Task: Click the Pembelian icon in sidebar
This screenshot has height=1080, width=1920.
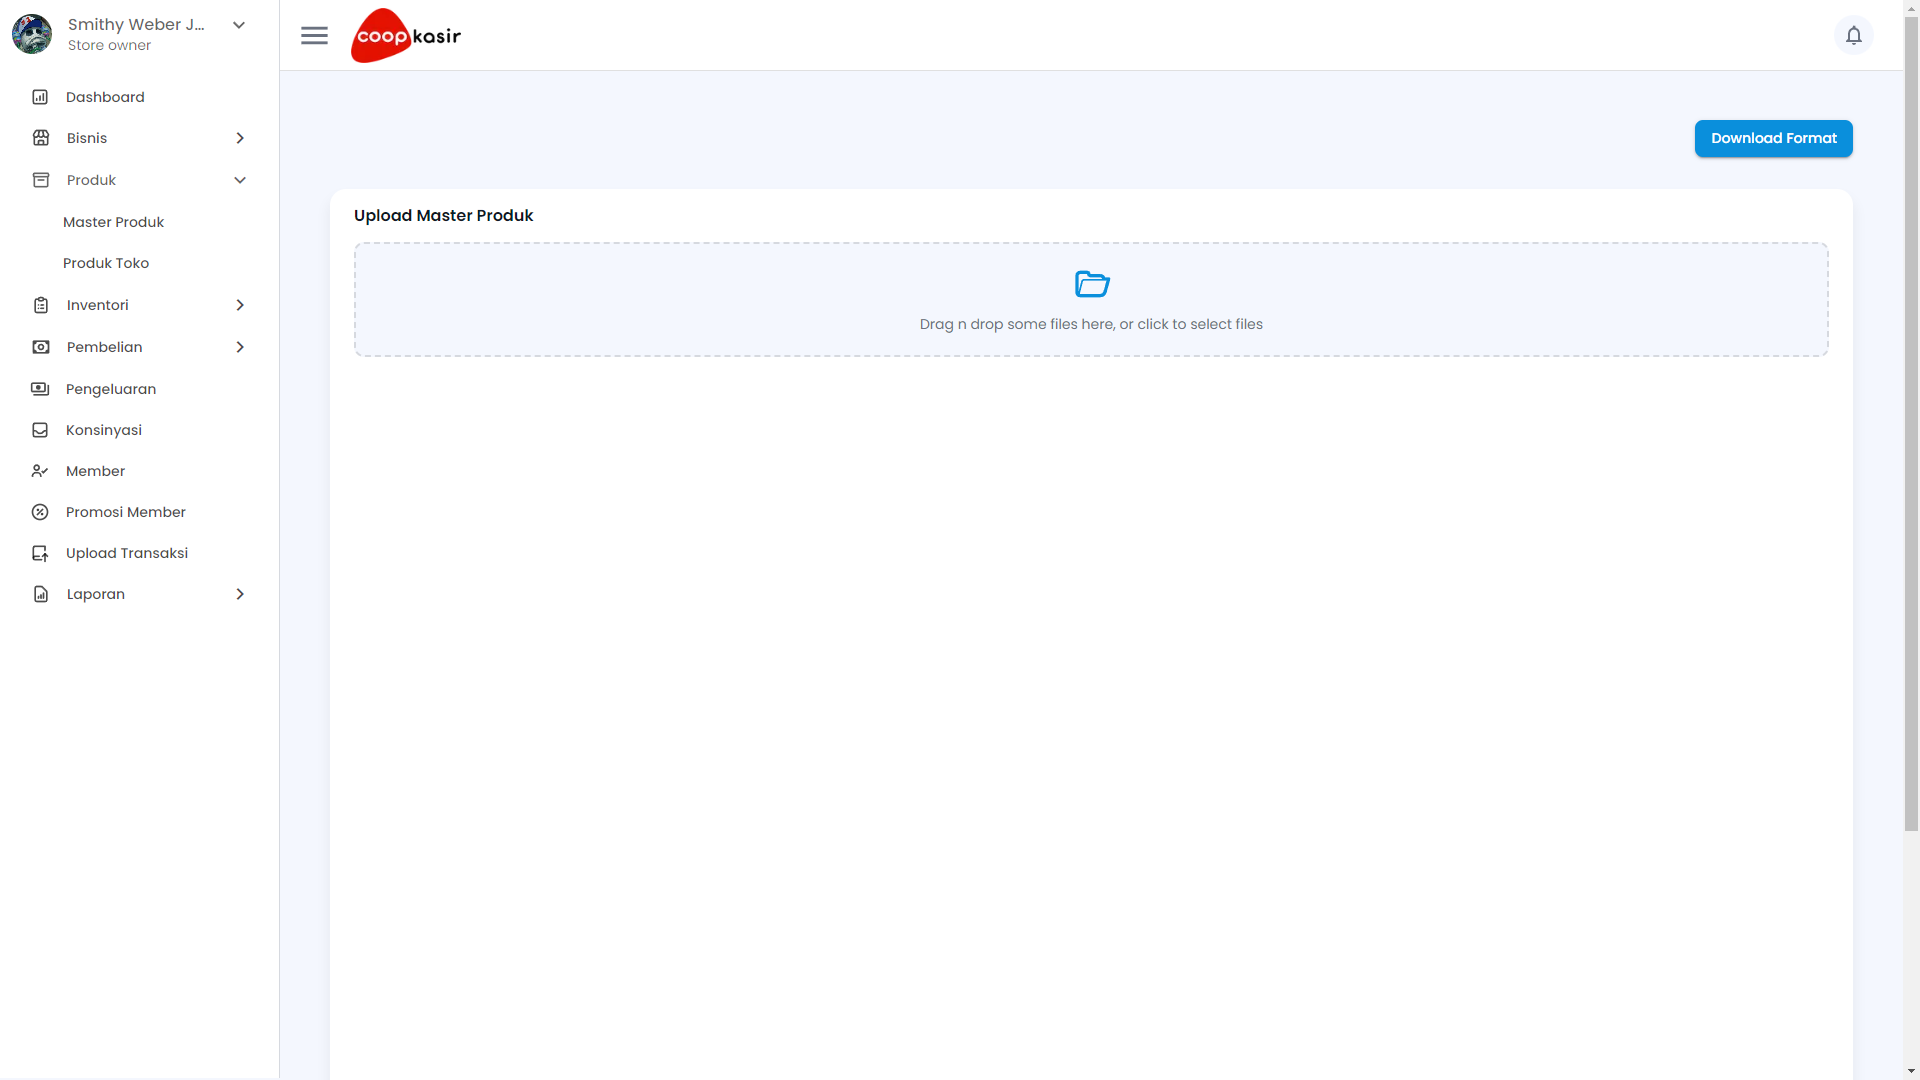Action: [40, 345]
